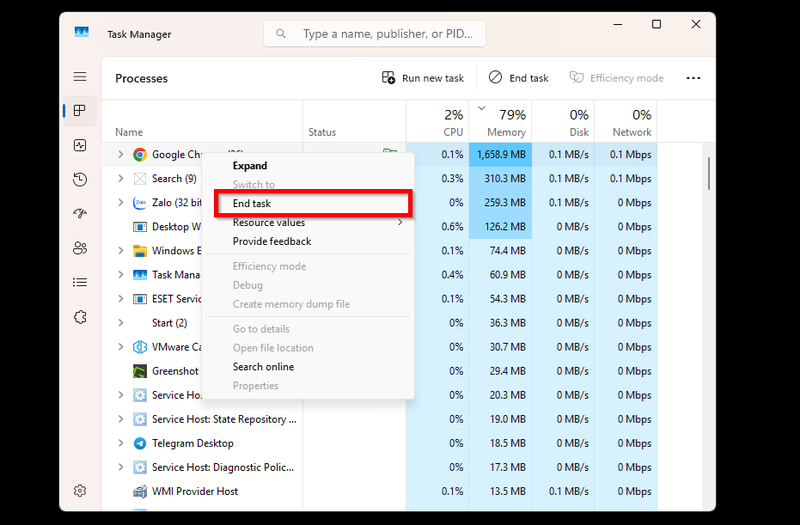Select the Greenshot process row
The width and height of the screenshot is (800, 525).
(x=379, y=371)
